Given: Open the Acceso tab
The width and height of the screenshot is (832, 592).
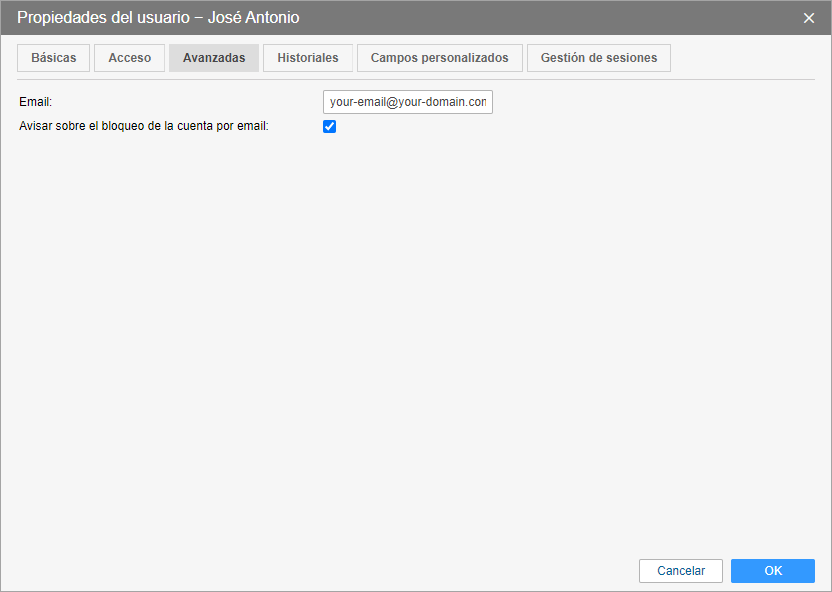Looking at the screenshot, I should [x=129, y=58].
